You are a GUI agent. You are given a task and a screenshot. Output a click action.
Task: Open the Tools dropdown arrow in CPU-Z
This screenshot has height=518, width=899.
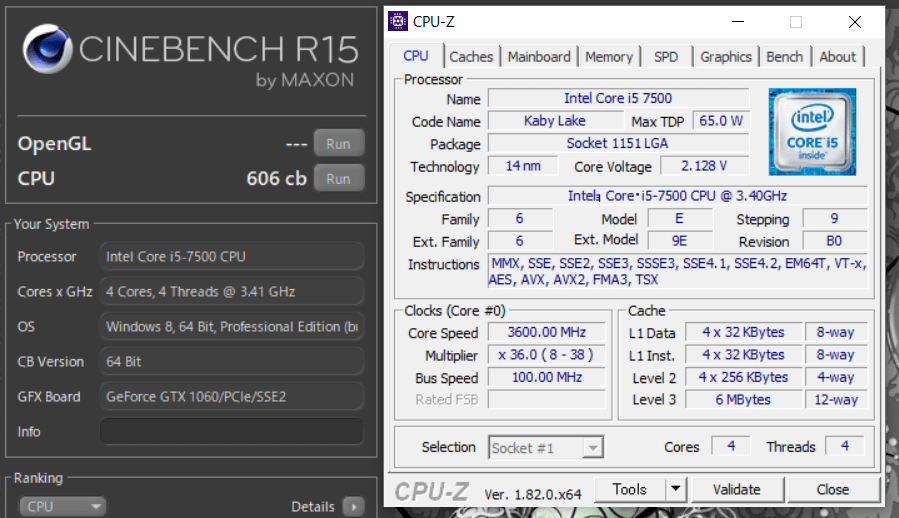pos(675,489)
